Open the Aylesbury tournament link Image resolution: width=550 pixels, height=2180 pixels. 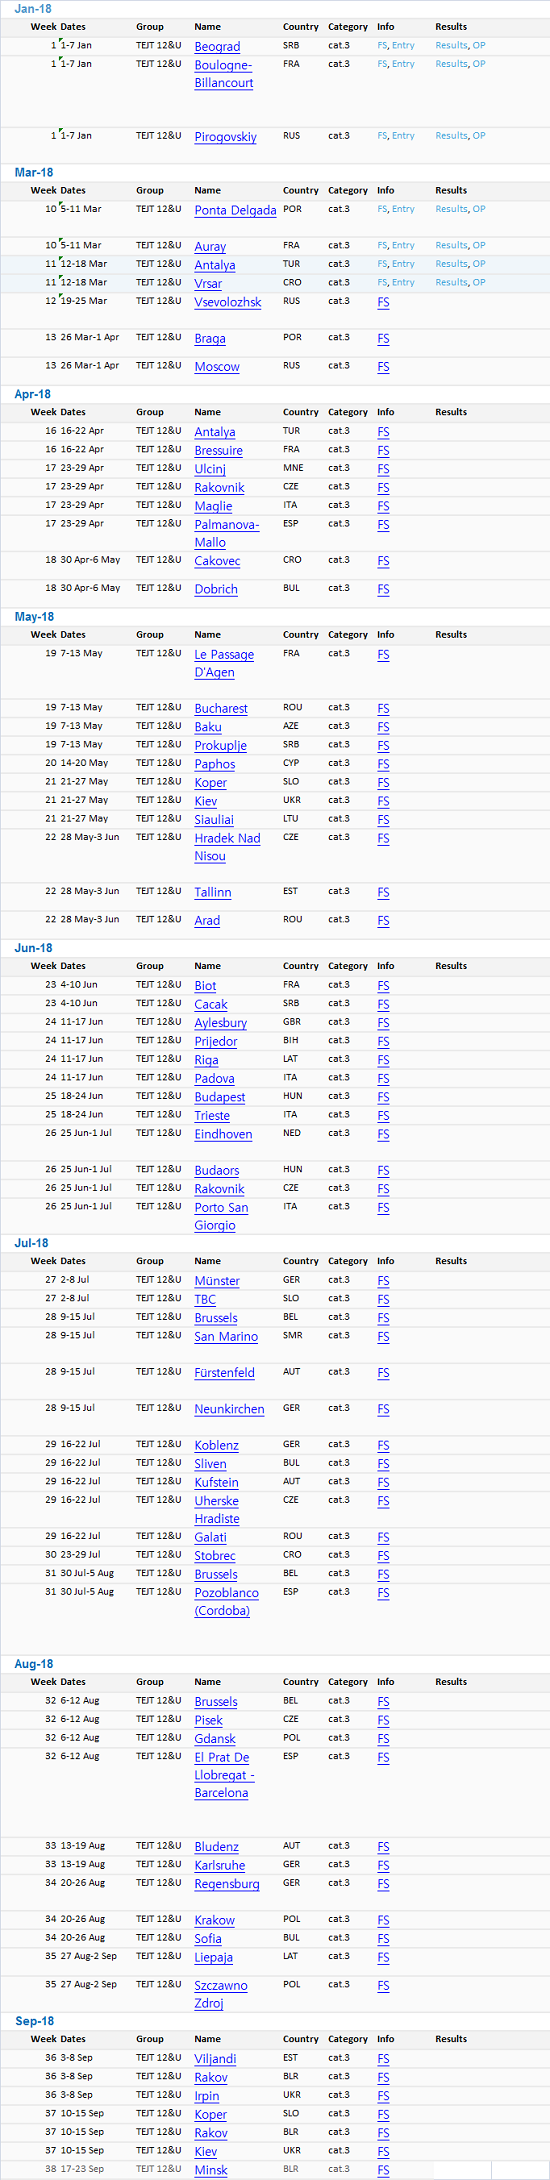click(221, 1023)
